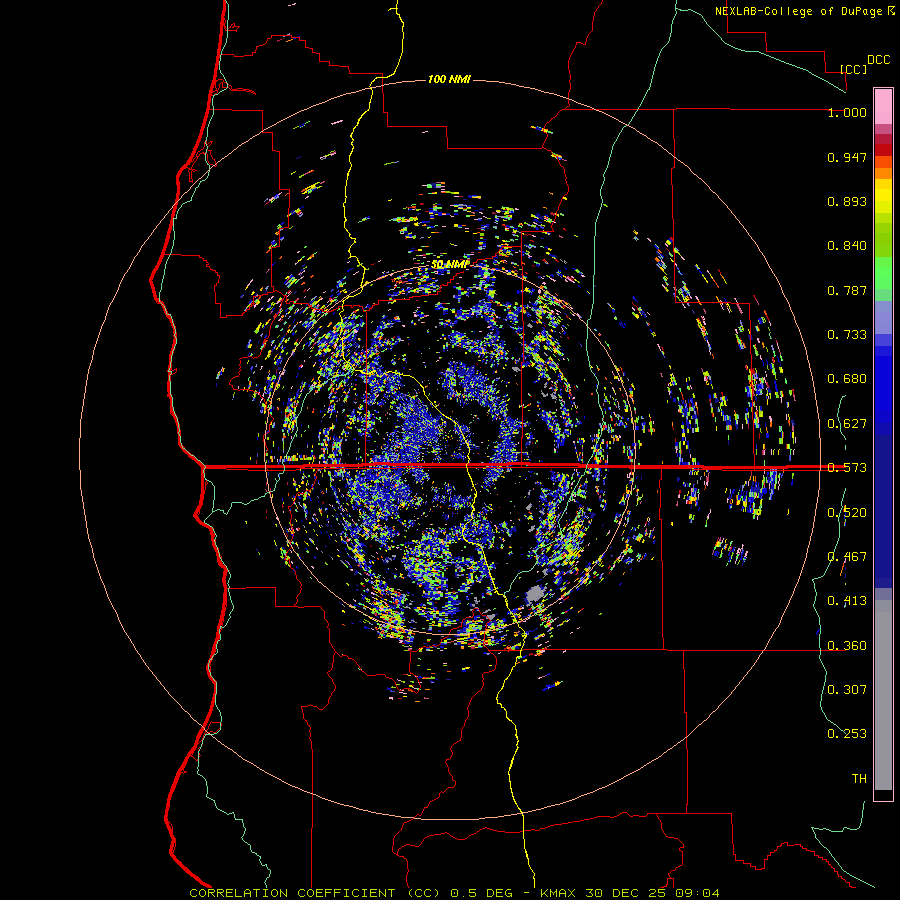Viewport: 900px width, 900px height.
Task: Click the 0.840 legend value
Action: coord(847,246)
